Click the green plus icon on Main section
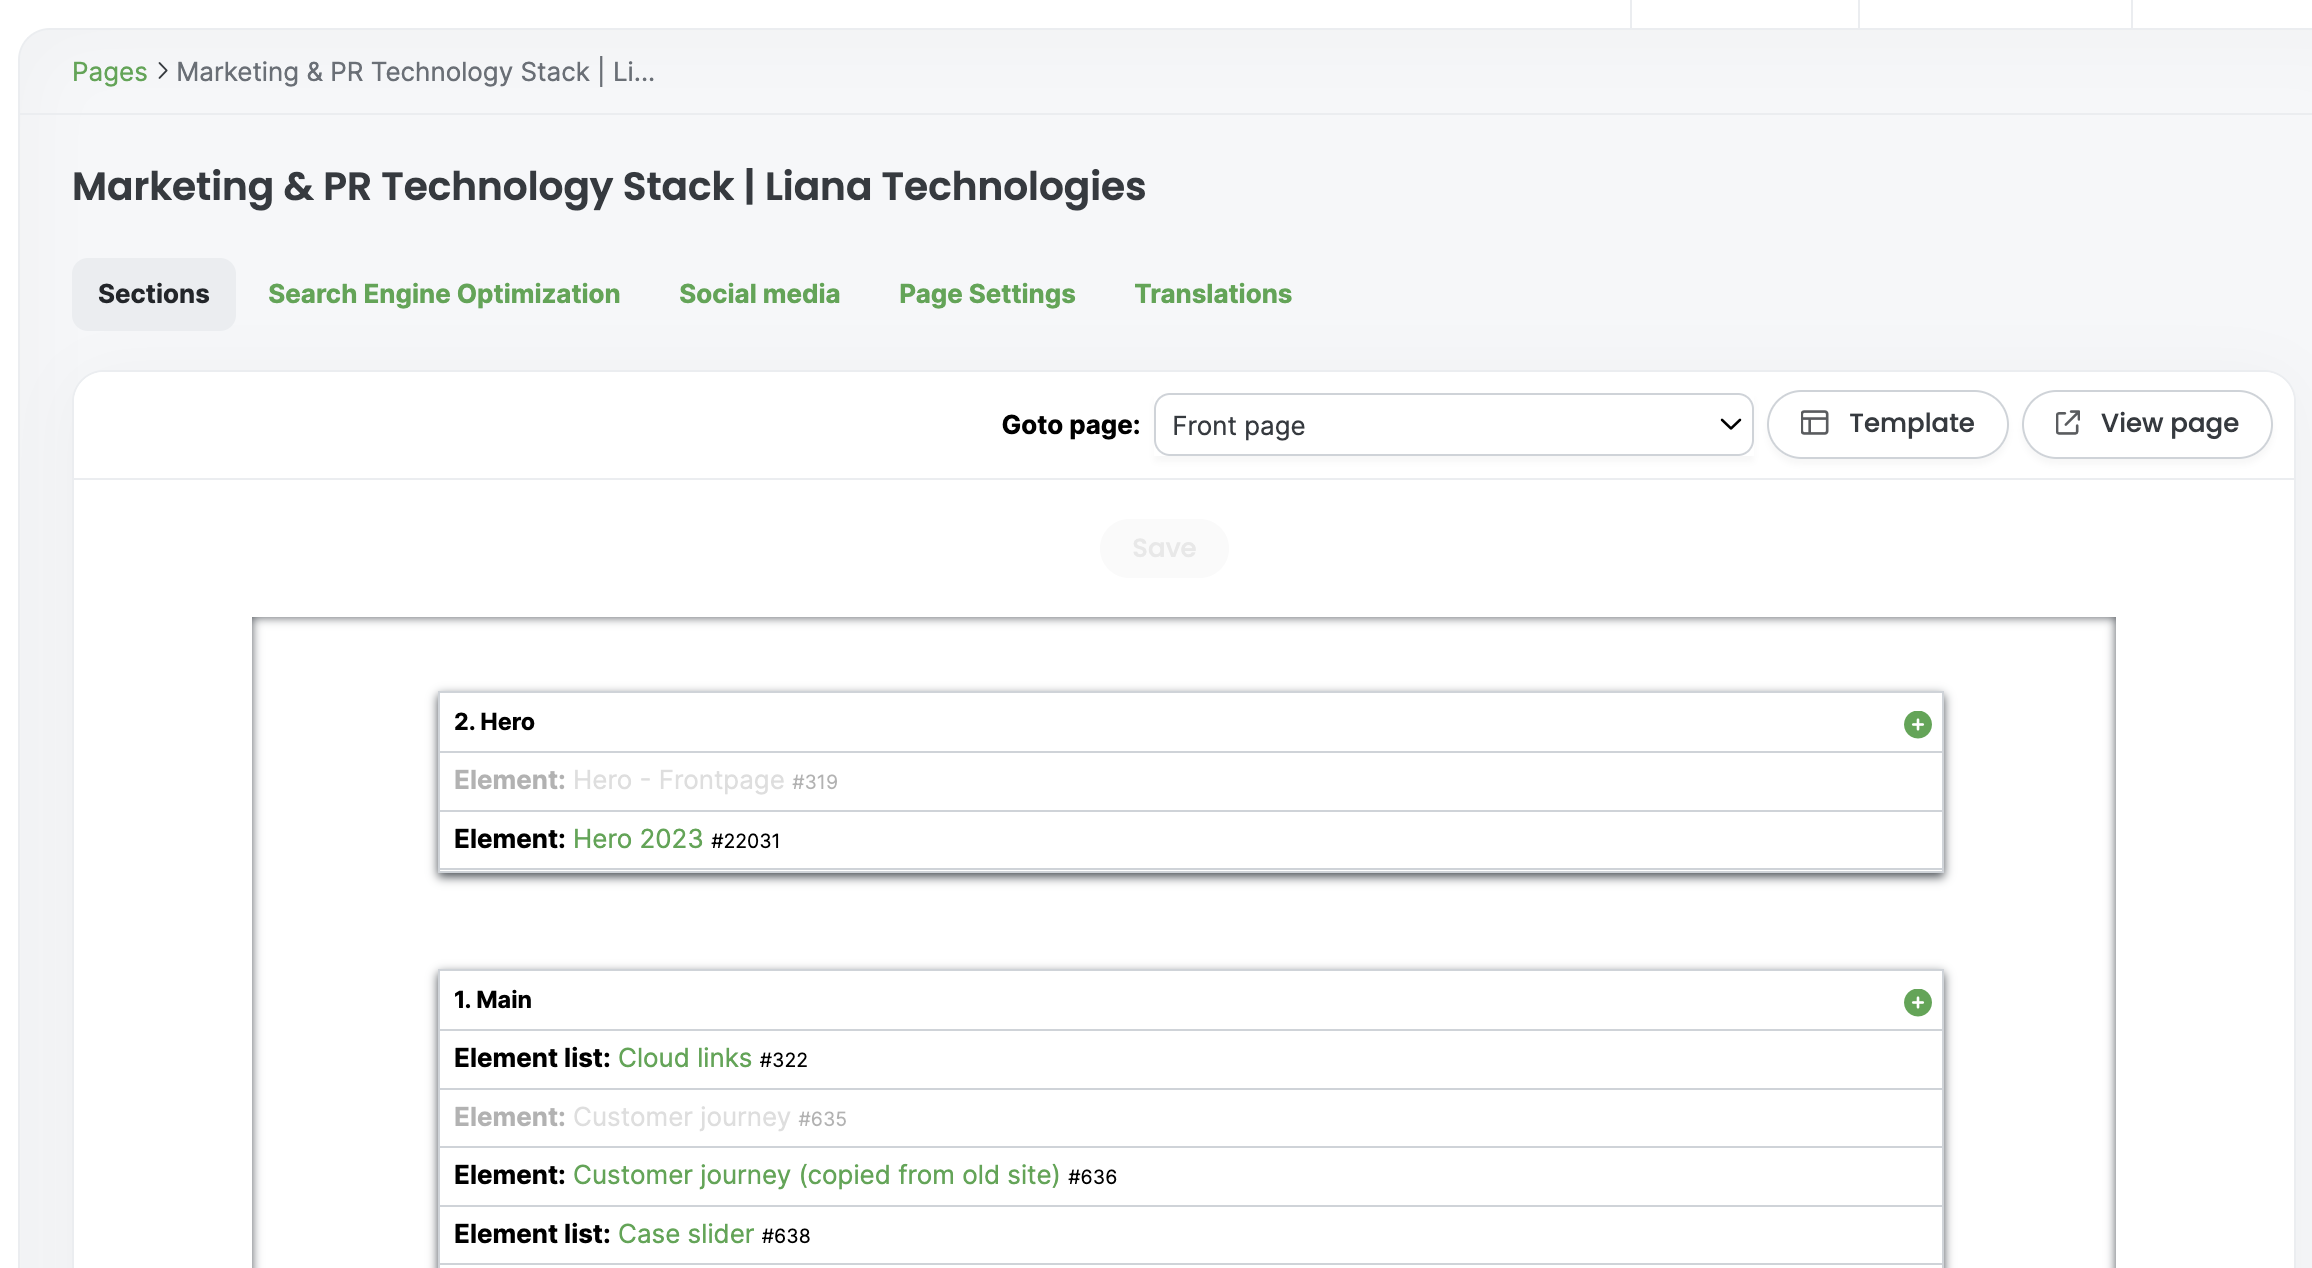Image resolution: width=2312 pixels, height=1268 pixels. [1917, 1001]
